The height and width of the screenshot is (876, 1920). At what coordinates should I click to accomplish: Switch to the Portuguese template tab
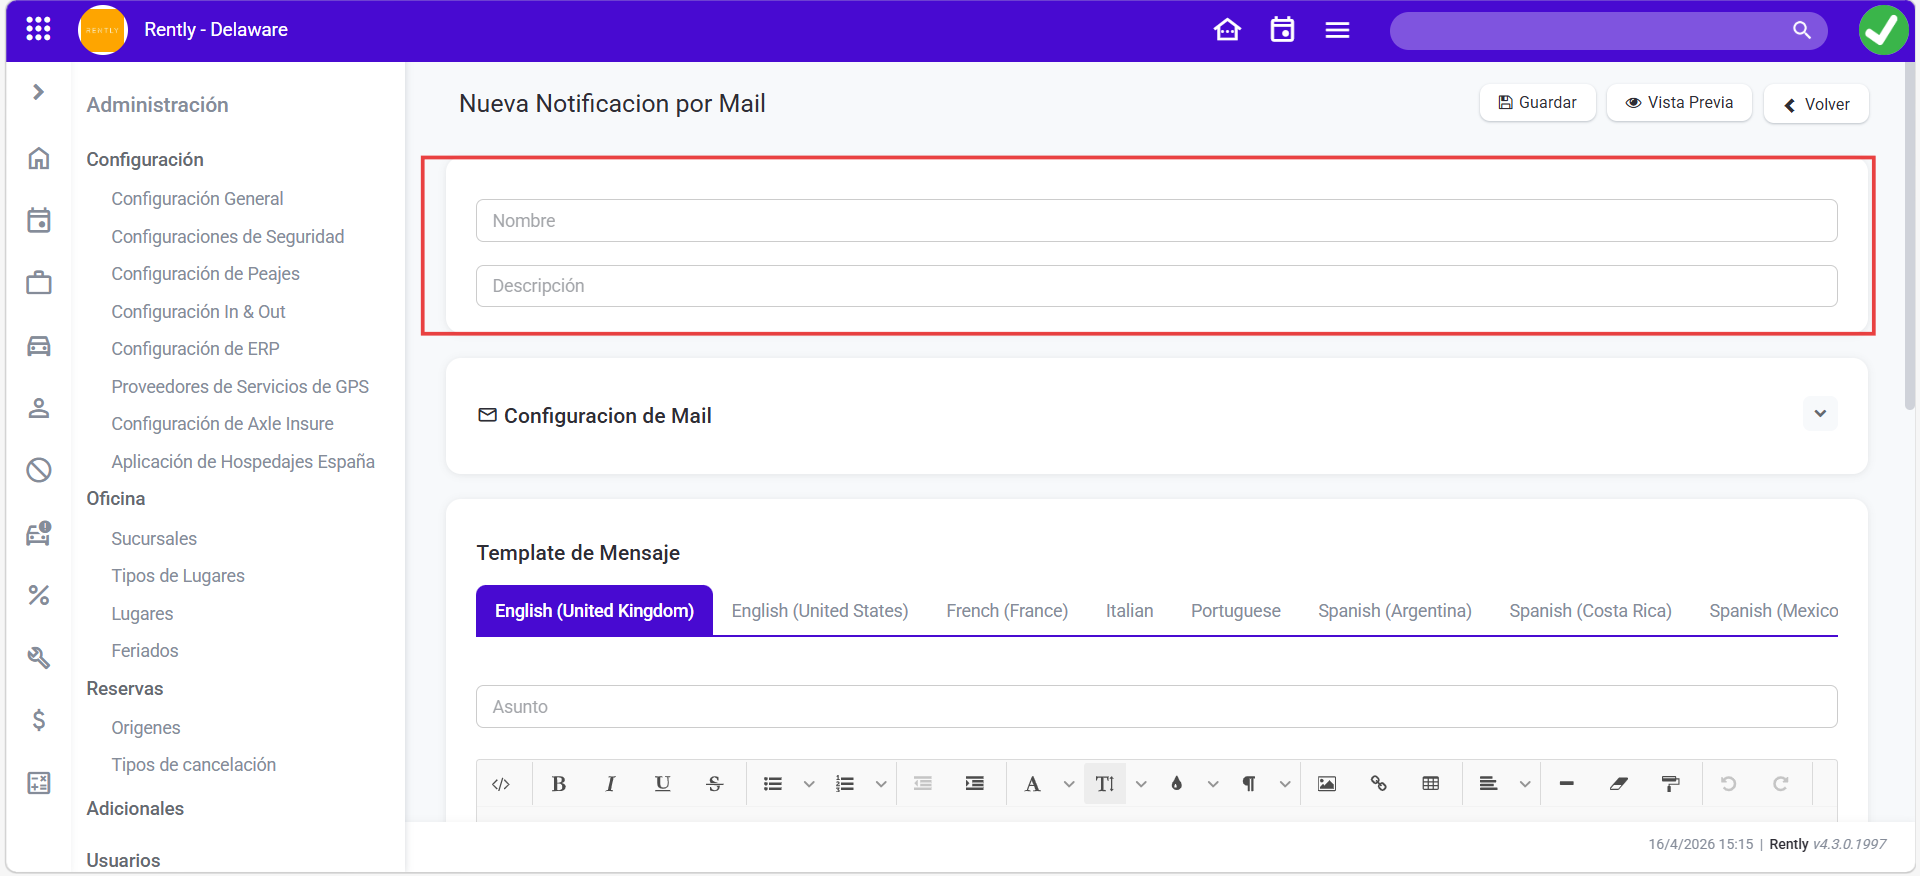point(1235,611)
